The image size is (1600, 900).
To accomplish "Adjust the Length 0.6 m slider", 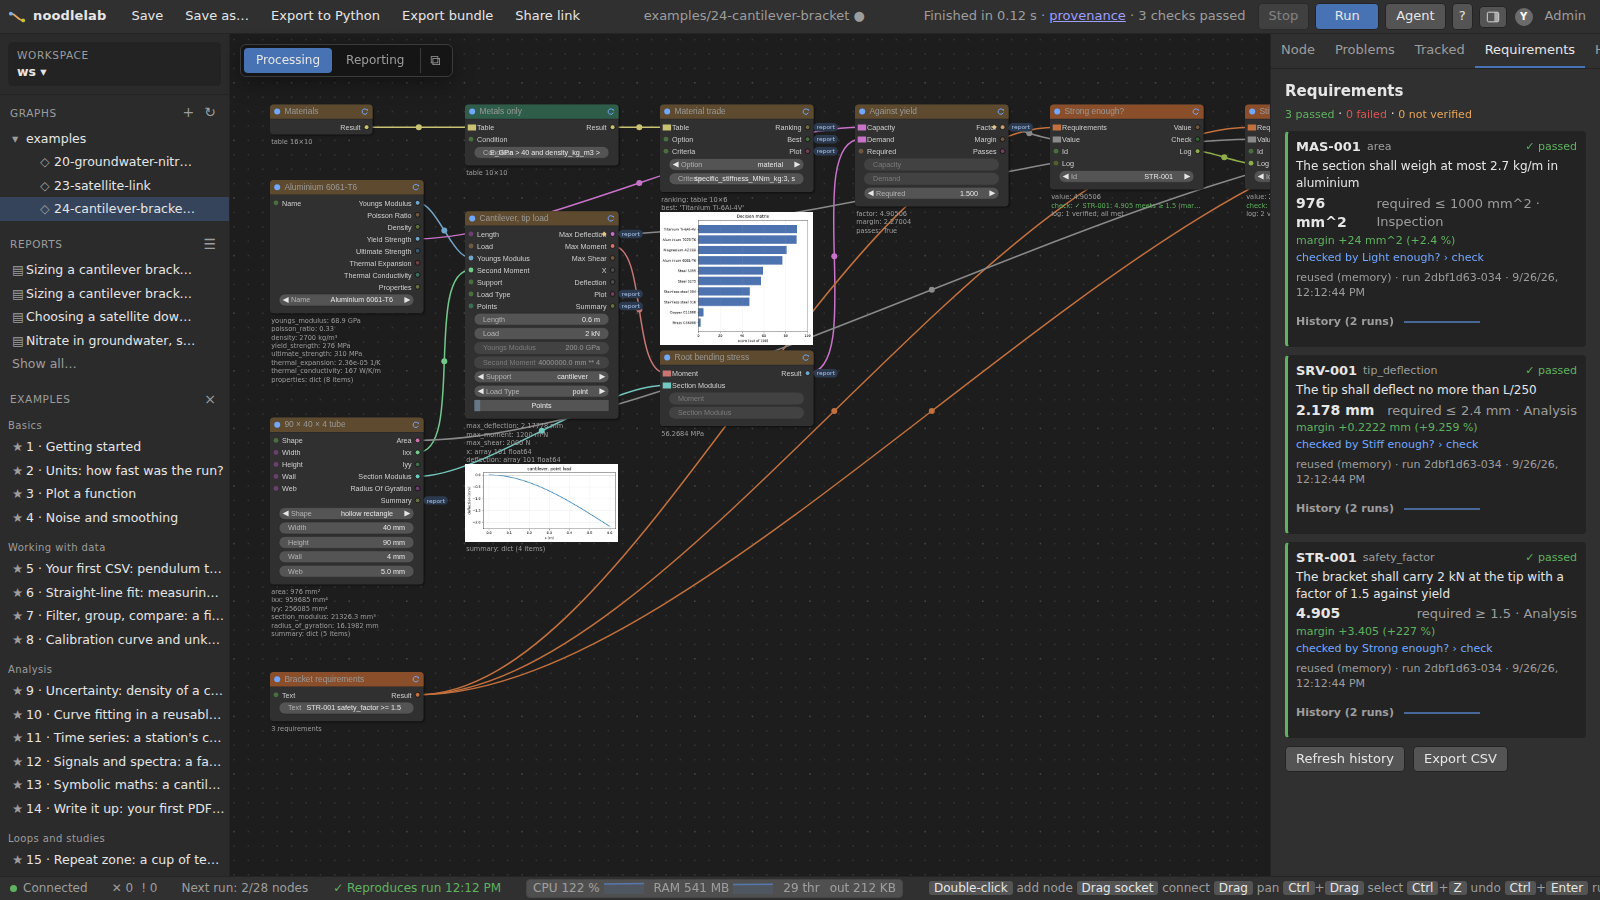I will 541,320.
